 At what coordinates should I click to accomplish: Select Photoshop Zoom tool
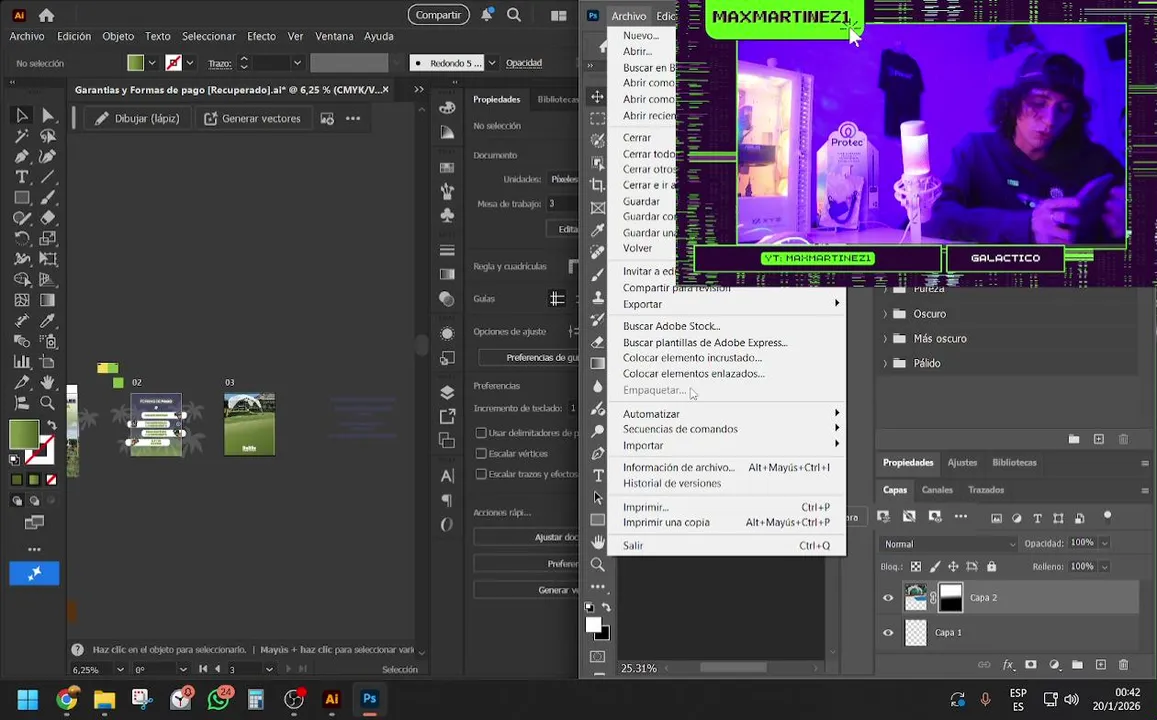pyautogui.click(x=598, y=565)
